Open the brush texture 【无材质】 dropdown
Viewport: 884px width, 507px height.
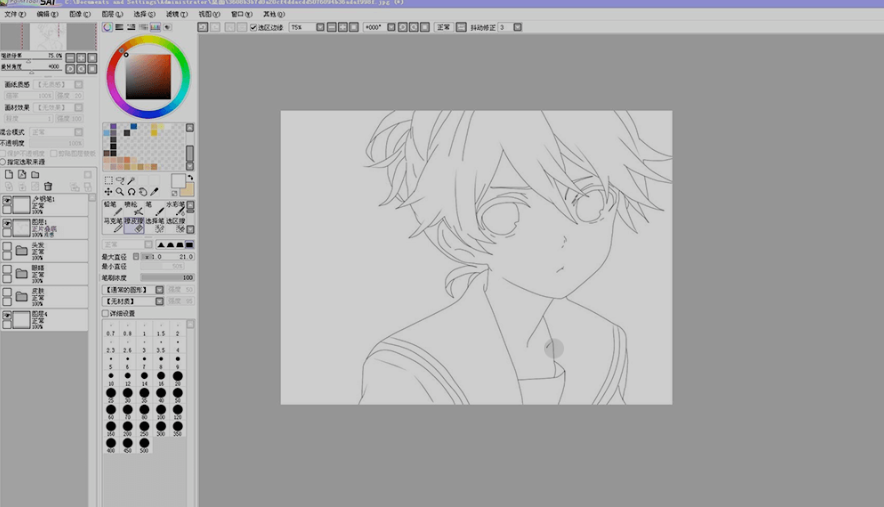click(x=160, y=302)
